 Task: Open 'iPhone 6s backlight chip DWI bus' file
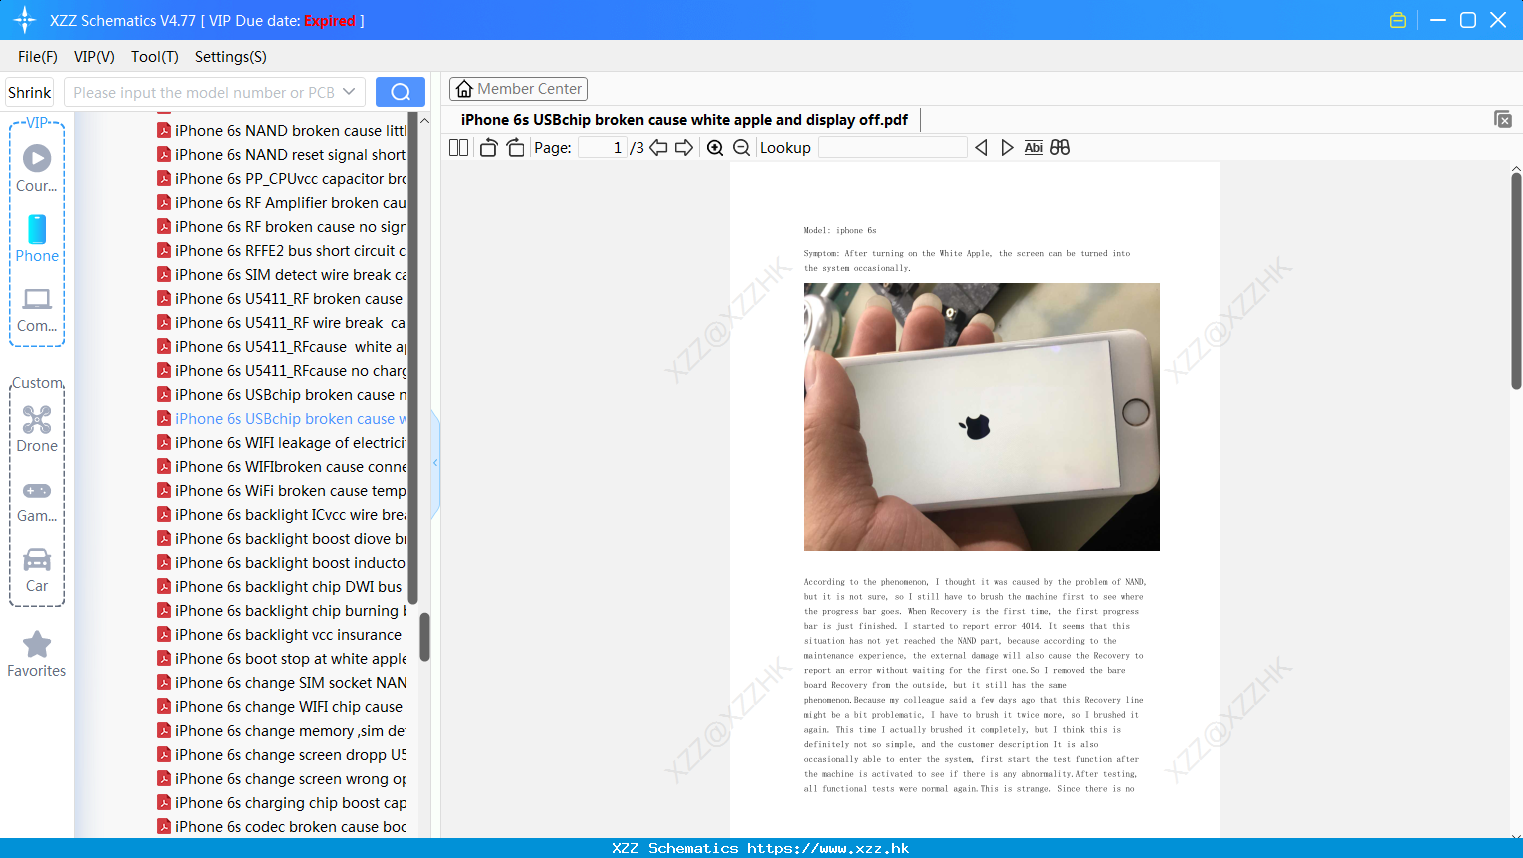click(x=280, y=587)
